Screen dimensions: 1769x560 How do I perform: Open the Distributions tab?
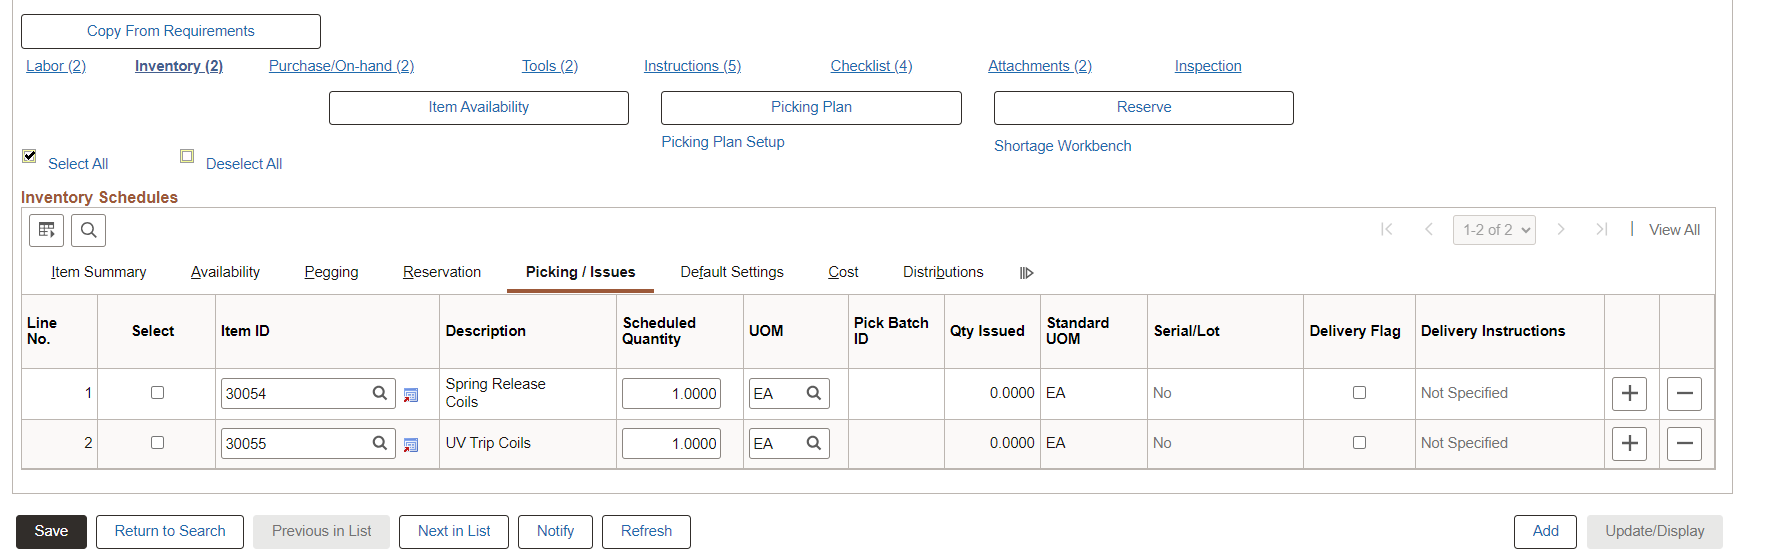943,272
